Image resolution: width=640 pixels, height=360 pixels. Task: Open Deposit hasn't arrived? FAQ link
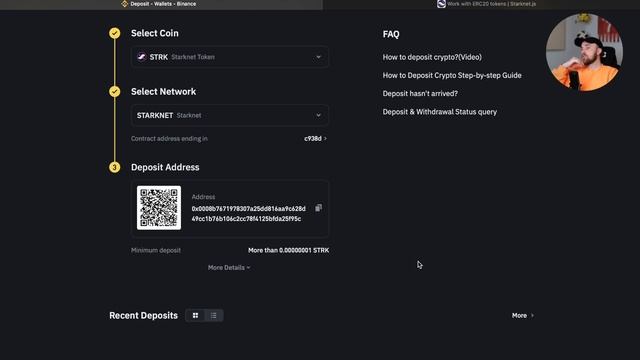click(x=420, y=93)
